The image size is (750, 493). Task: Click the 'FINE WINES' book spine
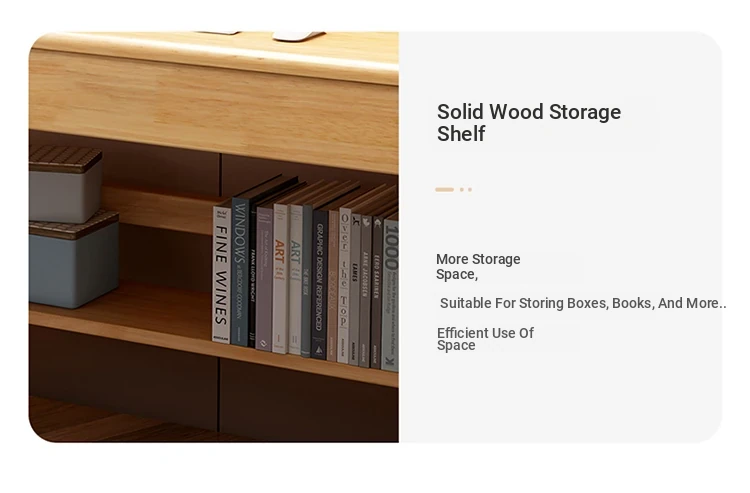221,274
